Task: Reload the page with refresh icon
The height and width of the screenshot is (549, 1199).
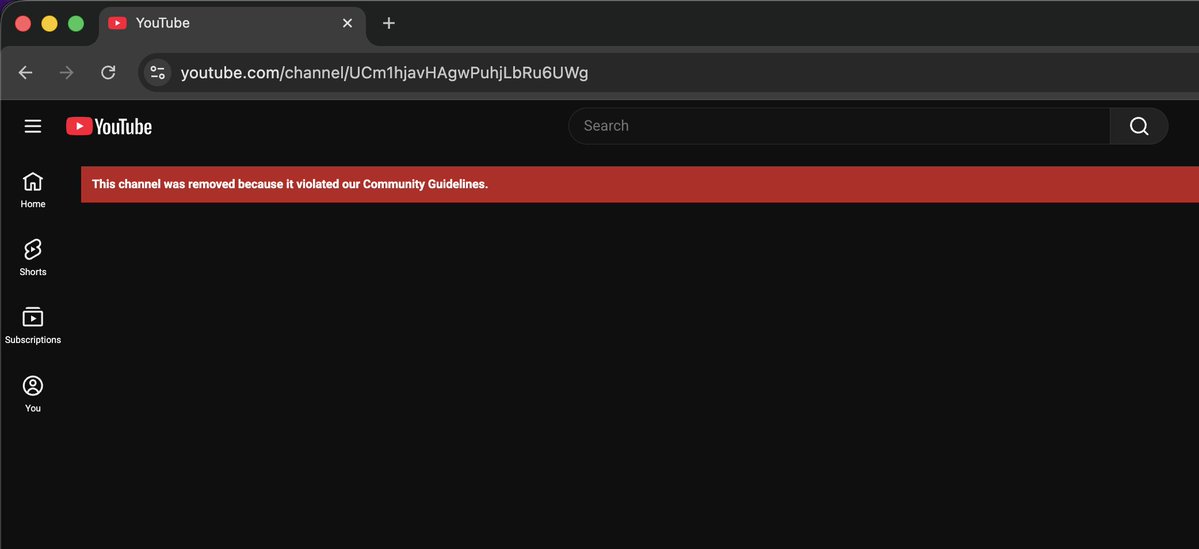Action: (x=109, y=73)
